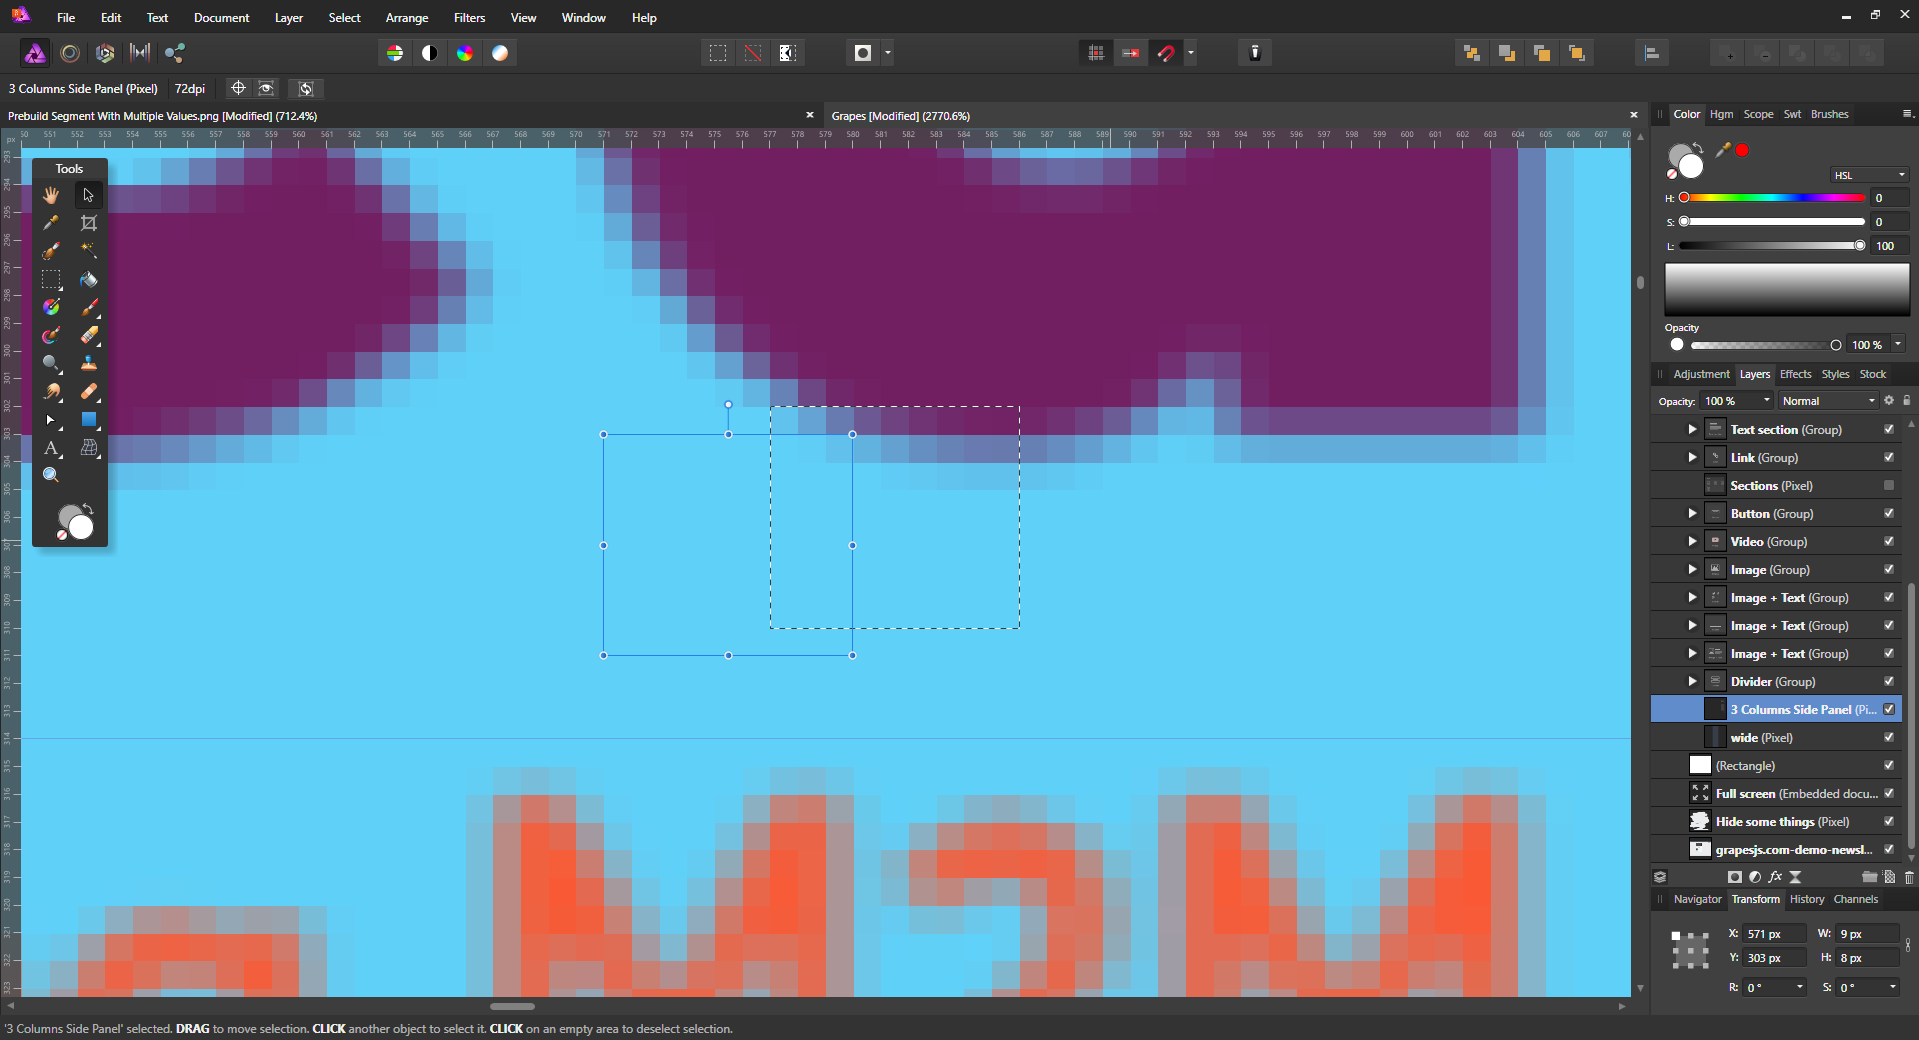Switch to the Brushes tab
The height and width of the screenshot is (1040, 1919).
click(1829, 114)
